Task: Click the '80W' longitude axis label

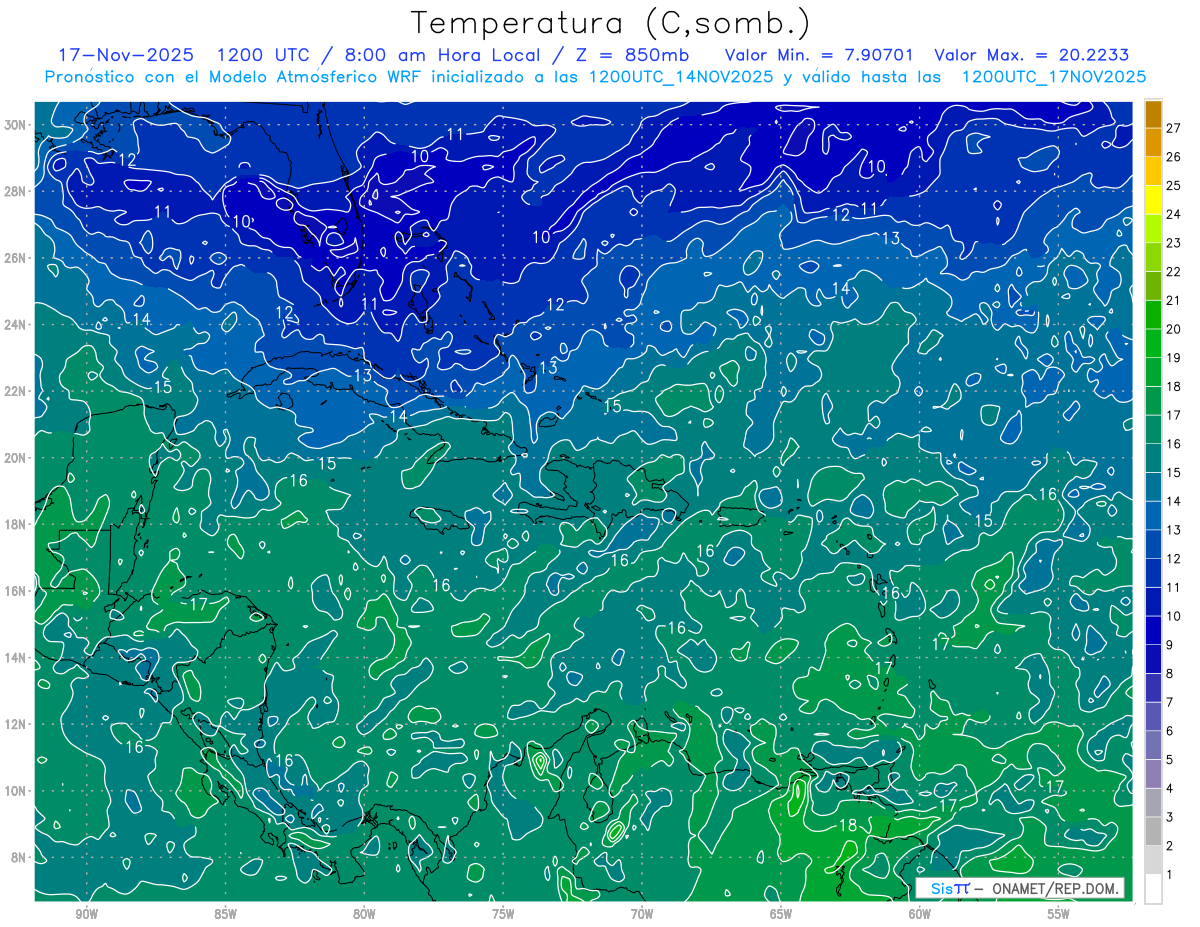Action: (x=364, y=915)
